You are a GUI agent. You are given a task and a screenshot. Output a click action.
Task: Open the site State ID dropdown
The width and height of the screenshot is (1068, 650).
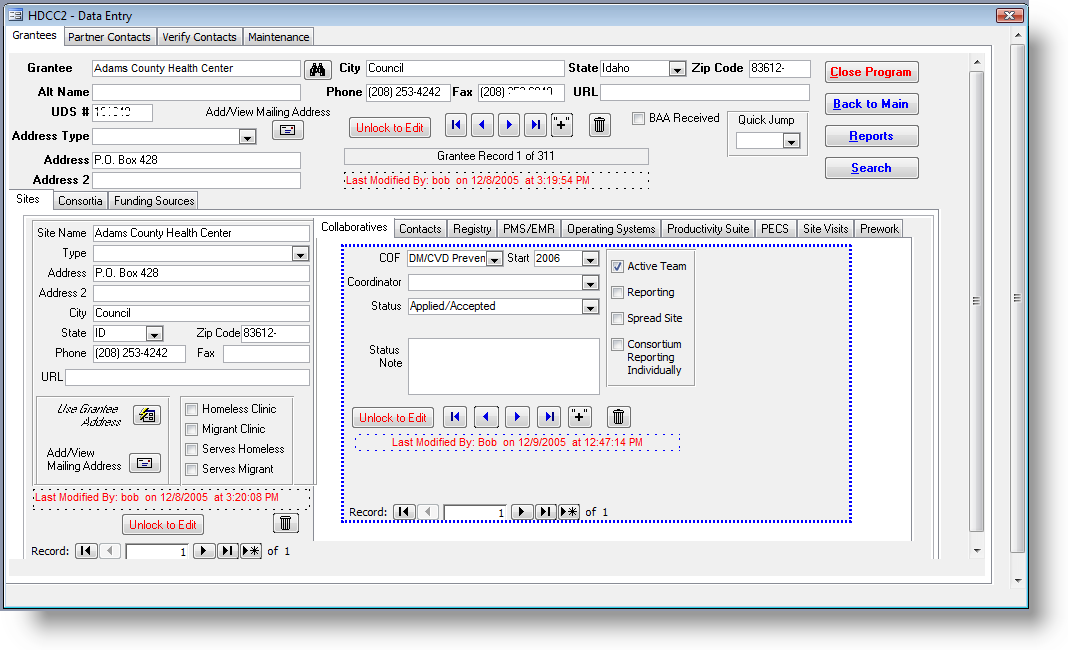coord(155,334)
